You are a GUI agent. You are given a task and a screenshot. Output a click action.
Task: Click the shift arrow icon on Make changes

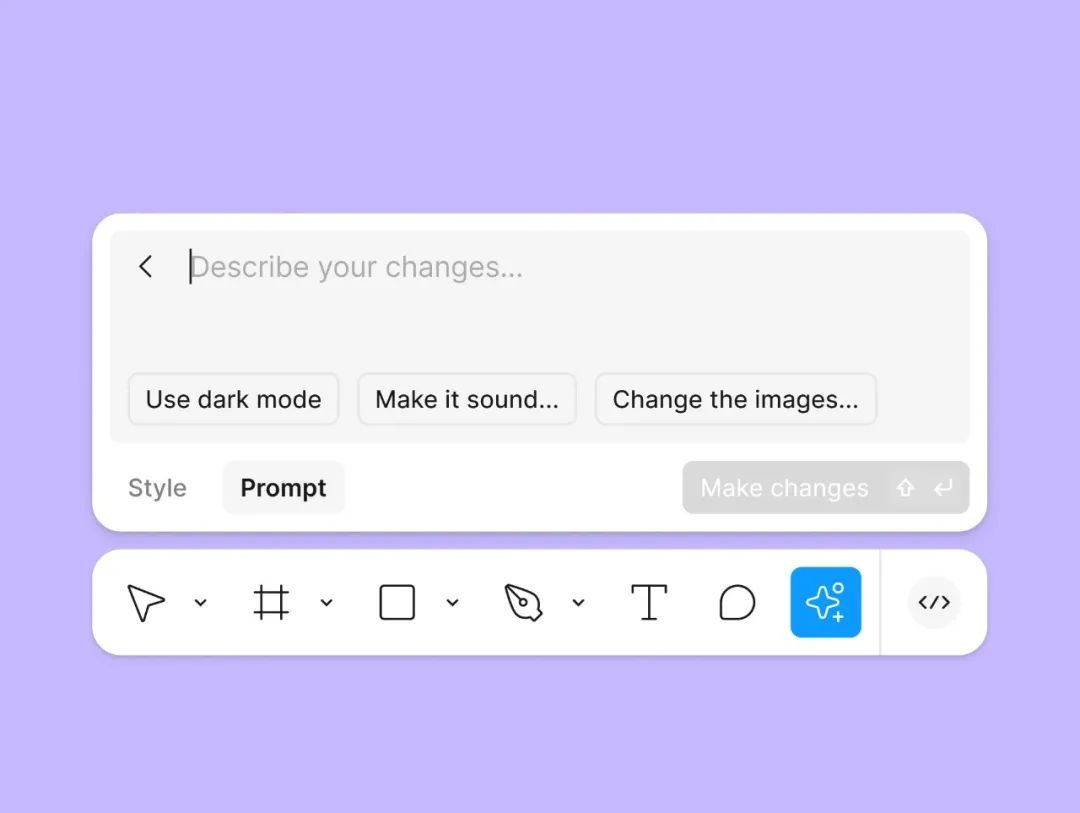[905, 487]
